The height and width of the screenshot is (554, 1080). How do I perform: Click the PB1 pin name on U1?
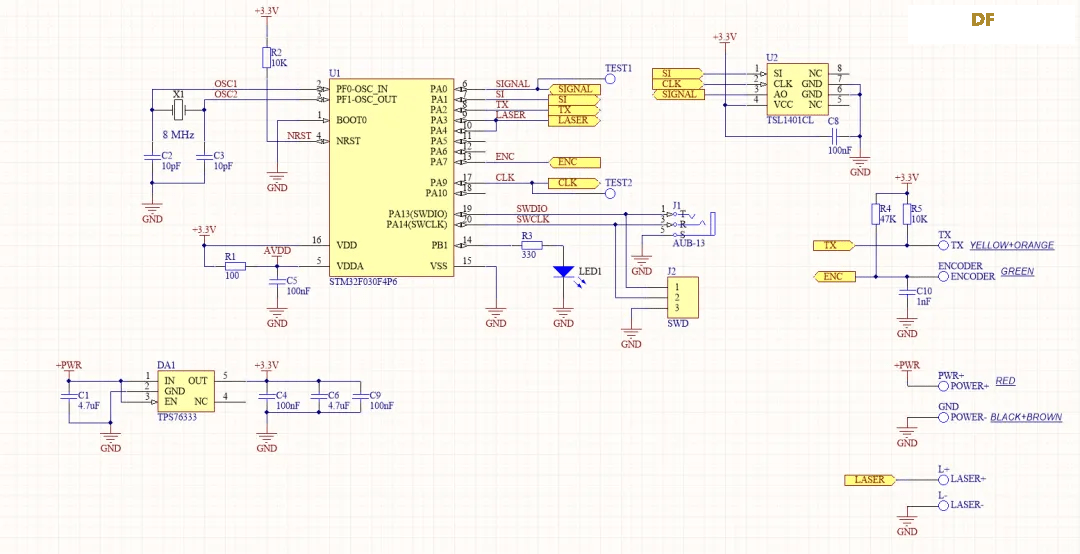439,245
